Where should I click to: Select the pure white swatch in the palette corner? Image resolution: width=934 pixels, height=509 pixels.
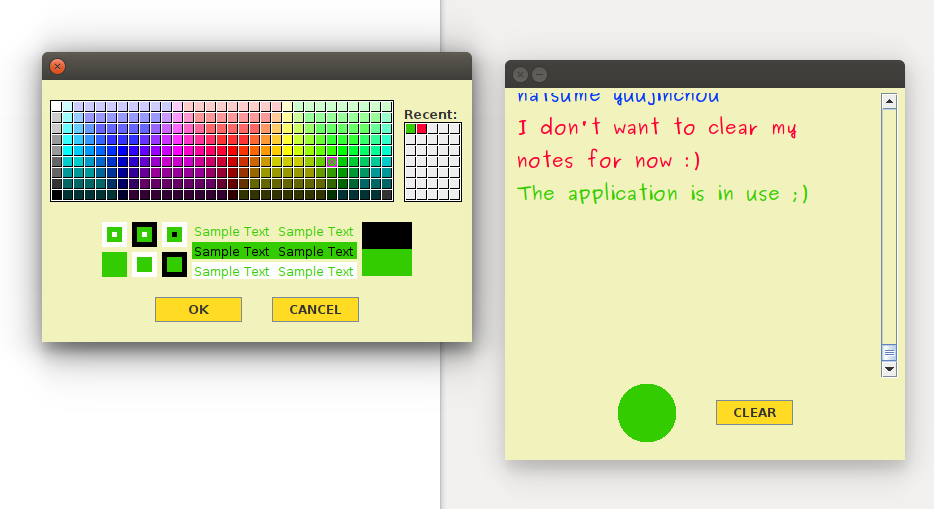click(57, 107)
